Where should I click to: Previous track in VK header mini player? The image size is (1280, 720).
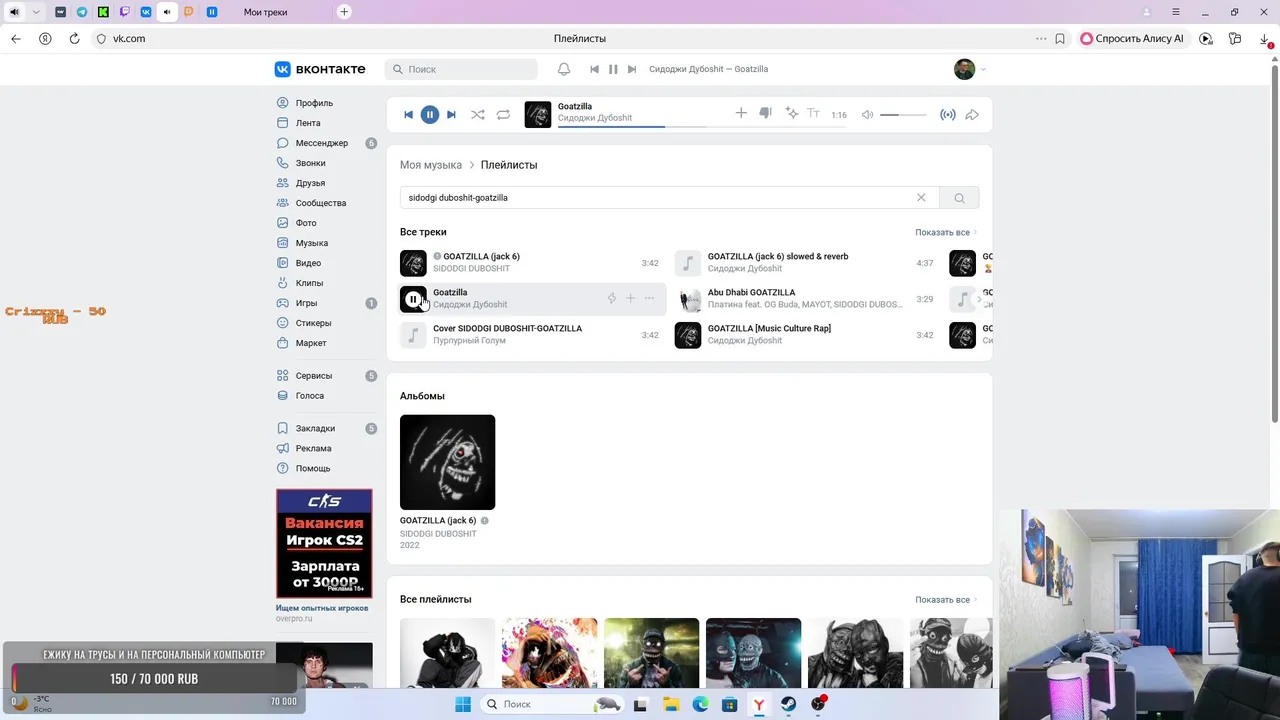(595, 69)
